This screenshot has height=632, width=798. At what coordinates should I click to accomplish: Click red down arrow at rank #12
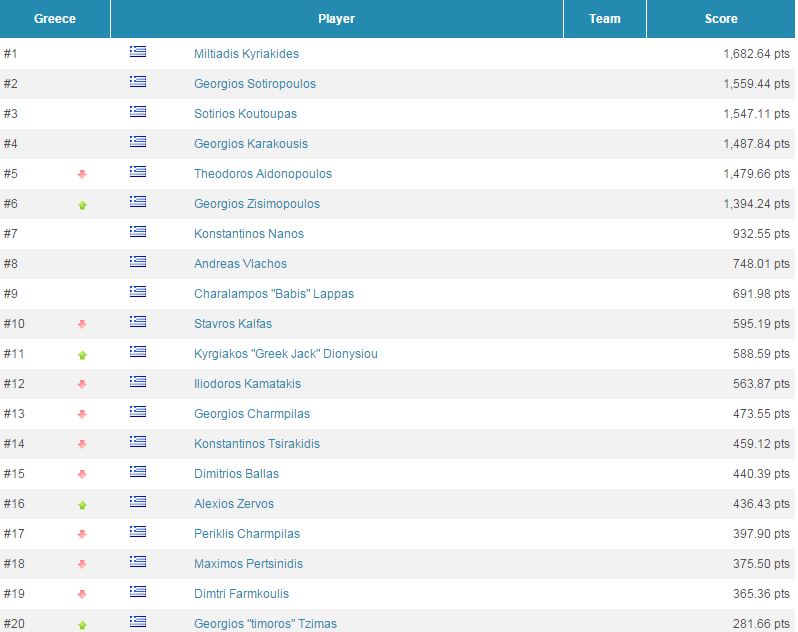tap(82, 384)
